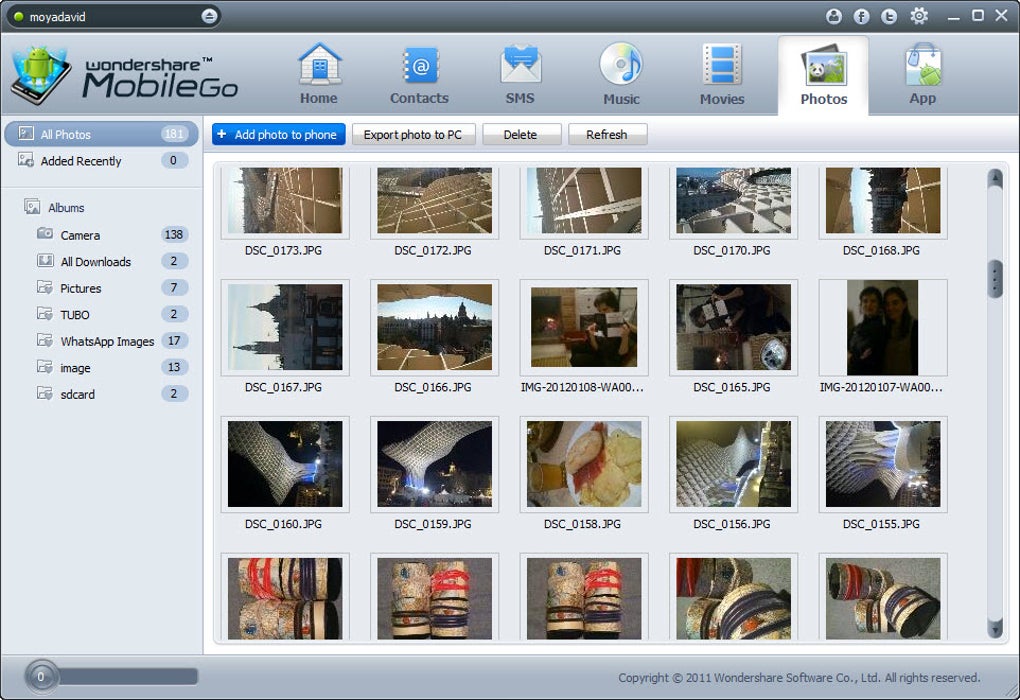Viewport: 1020px width, 700px height.
Task: Select thumbnail DSC_0172.JPG
Action: coord(435,200)
